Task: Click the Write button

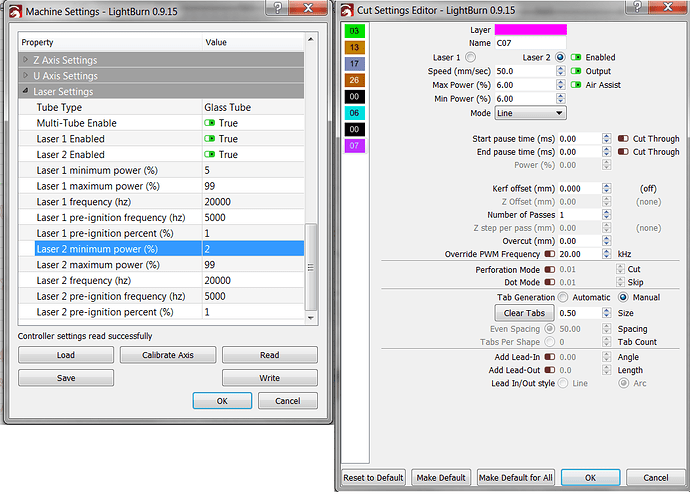Action: [x=270, y=378]
